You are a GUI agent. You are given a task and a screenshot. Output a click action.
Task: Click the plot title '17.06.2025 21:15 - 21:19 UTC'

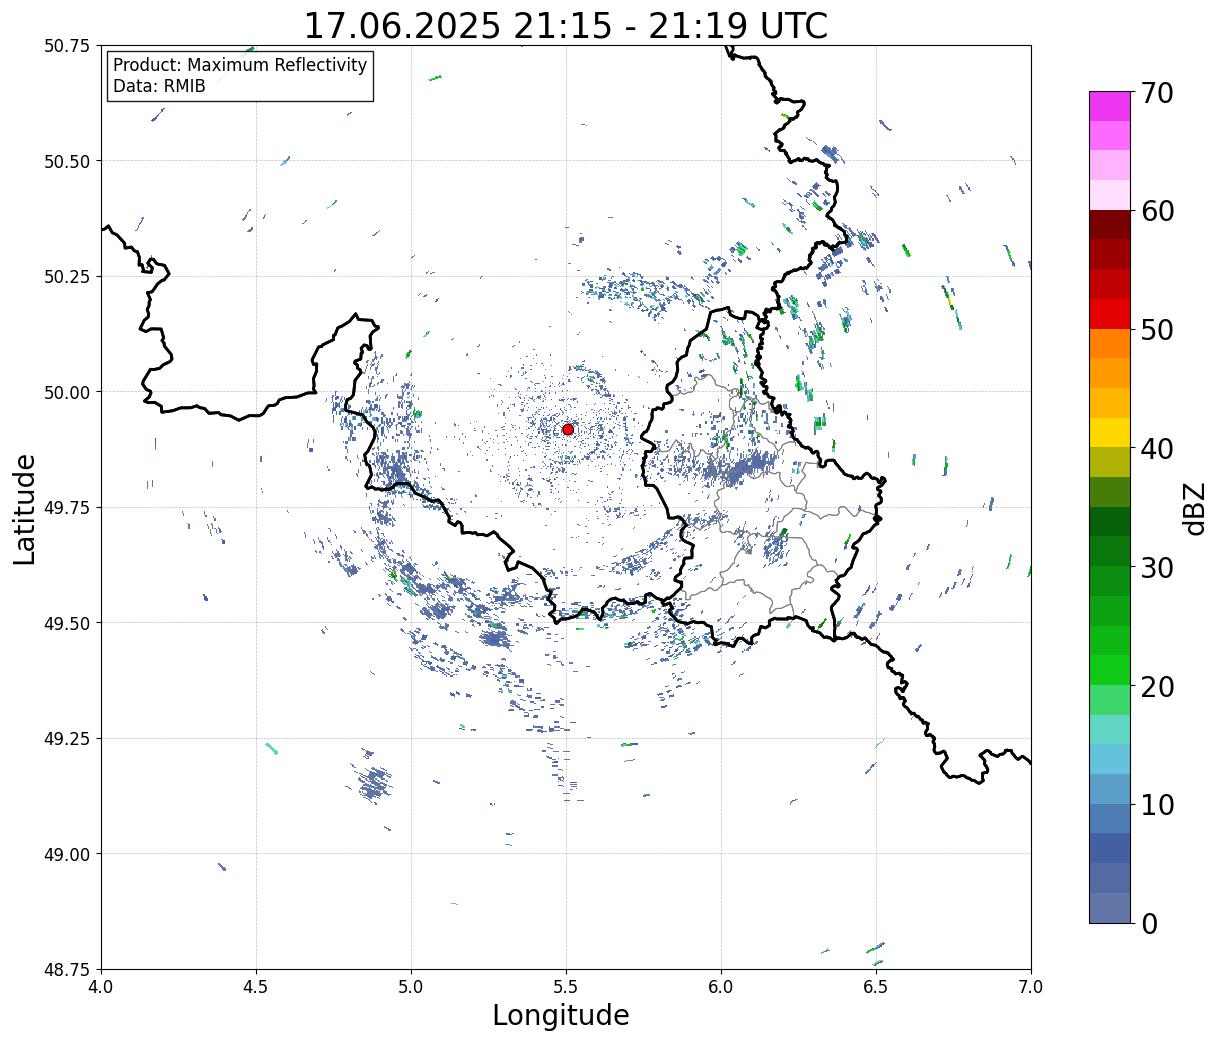[x=566, y=26]
